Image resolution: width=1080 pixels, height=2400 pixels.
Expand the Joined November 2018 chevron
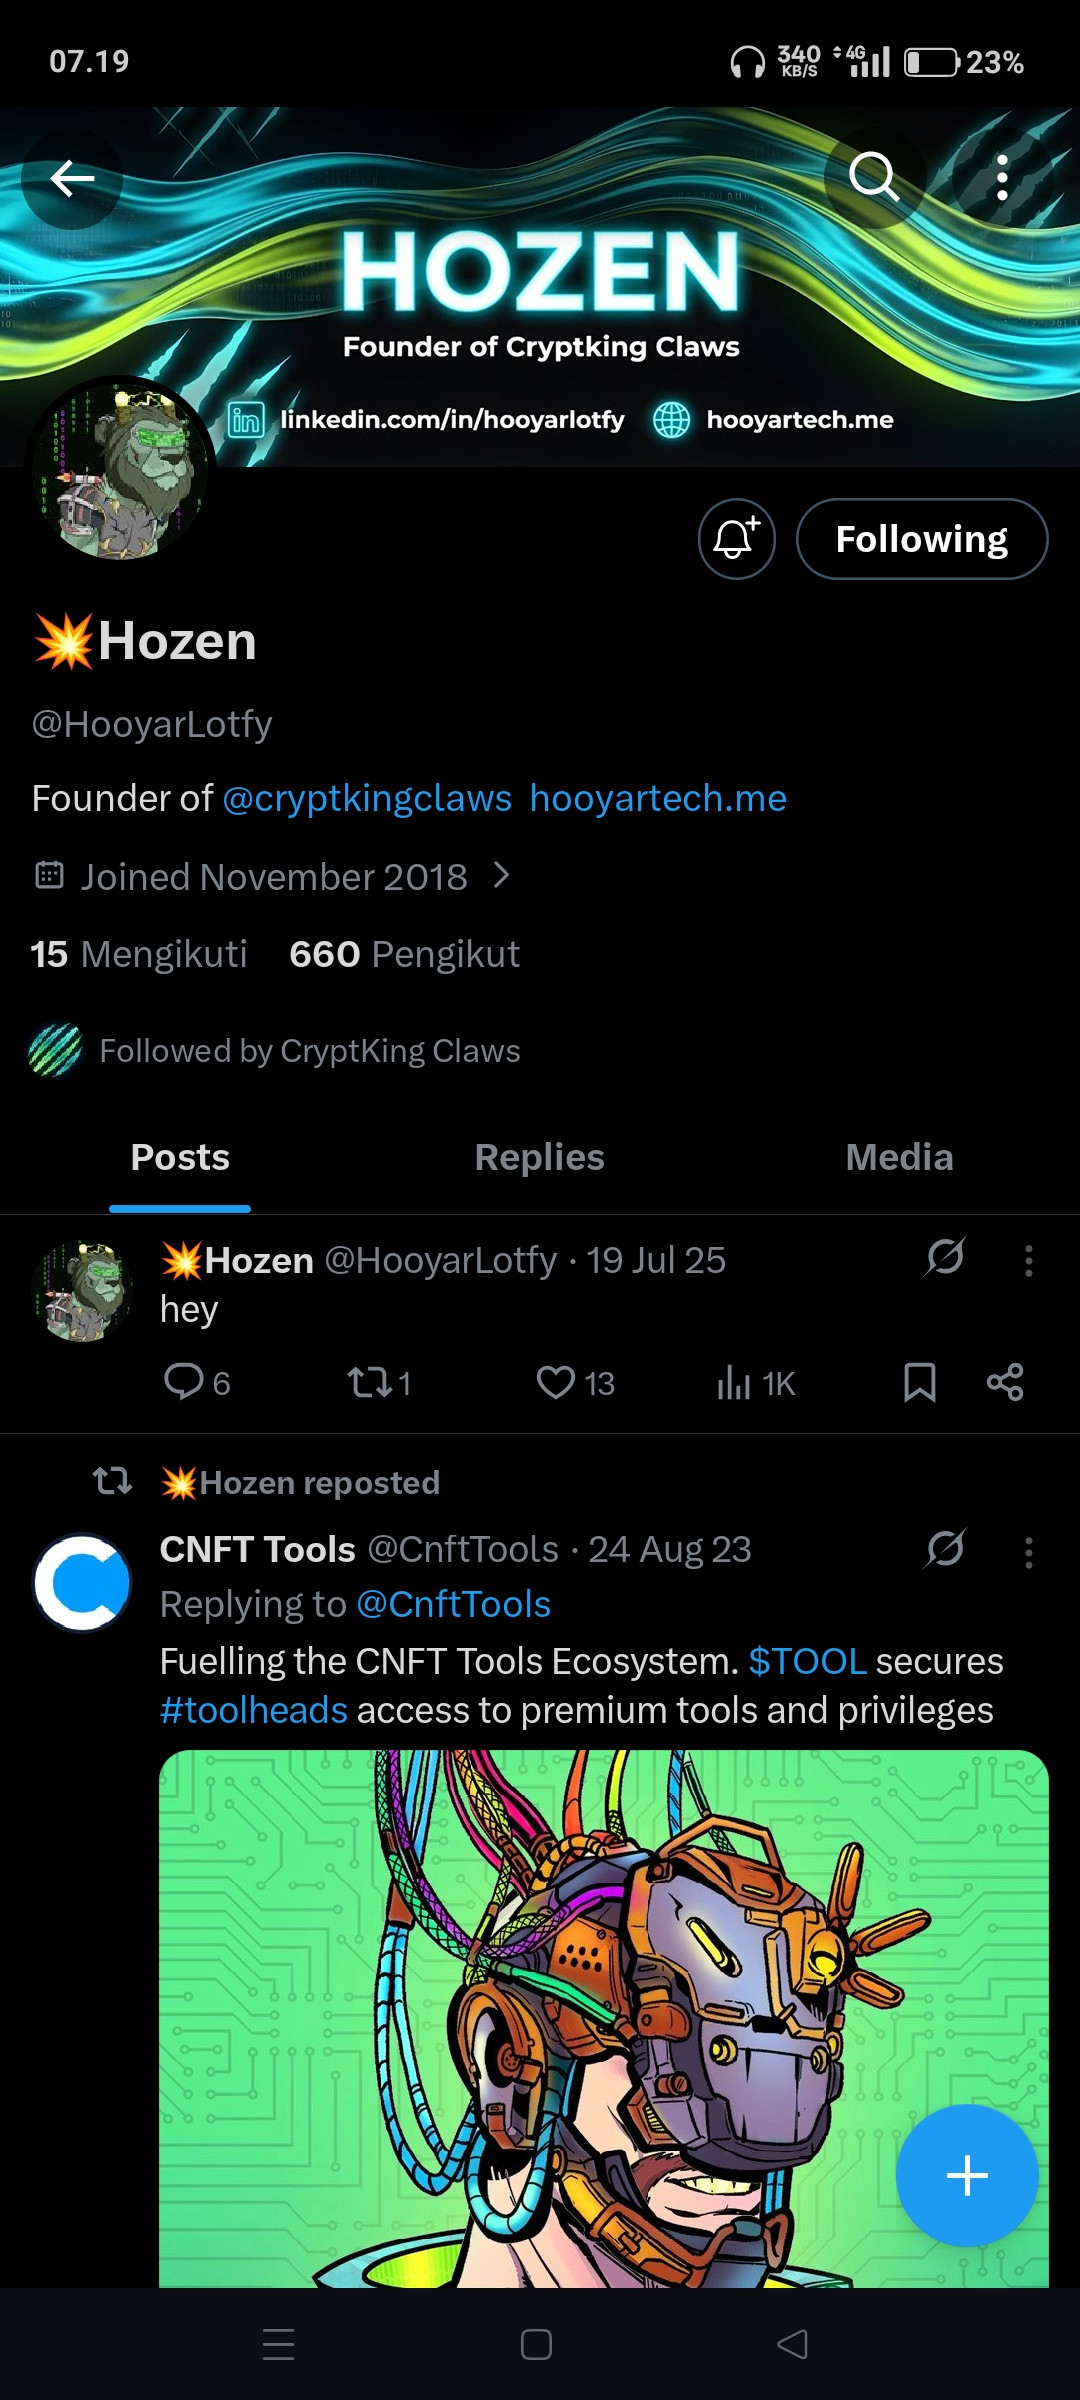(502, 876)
